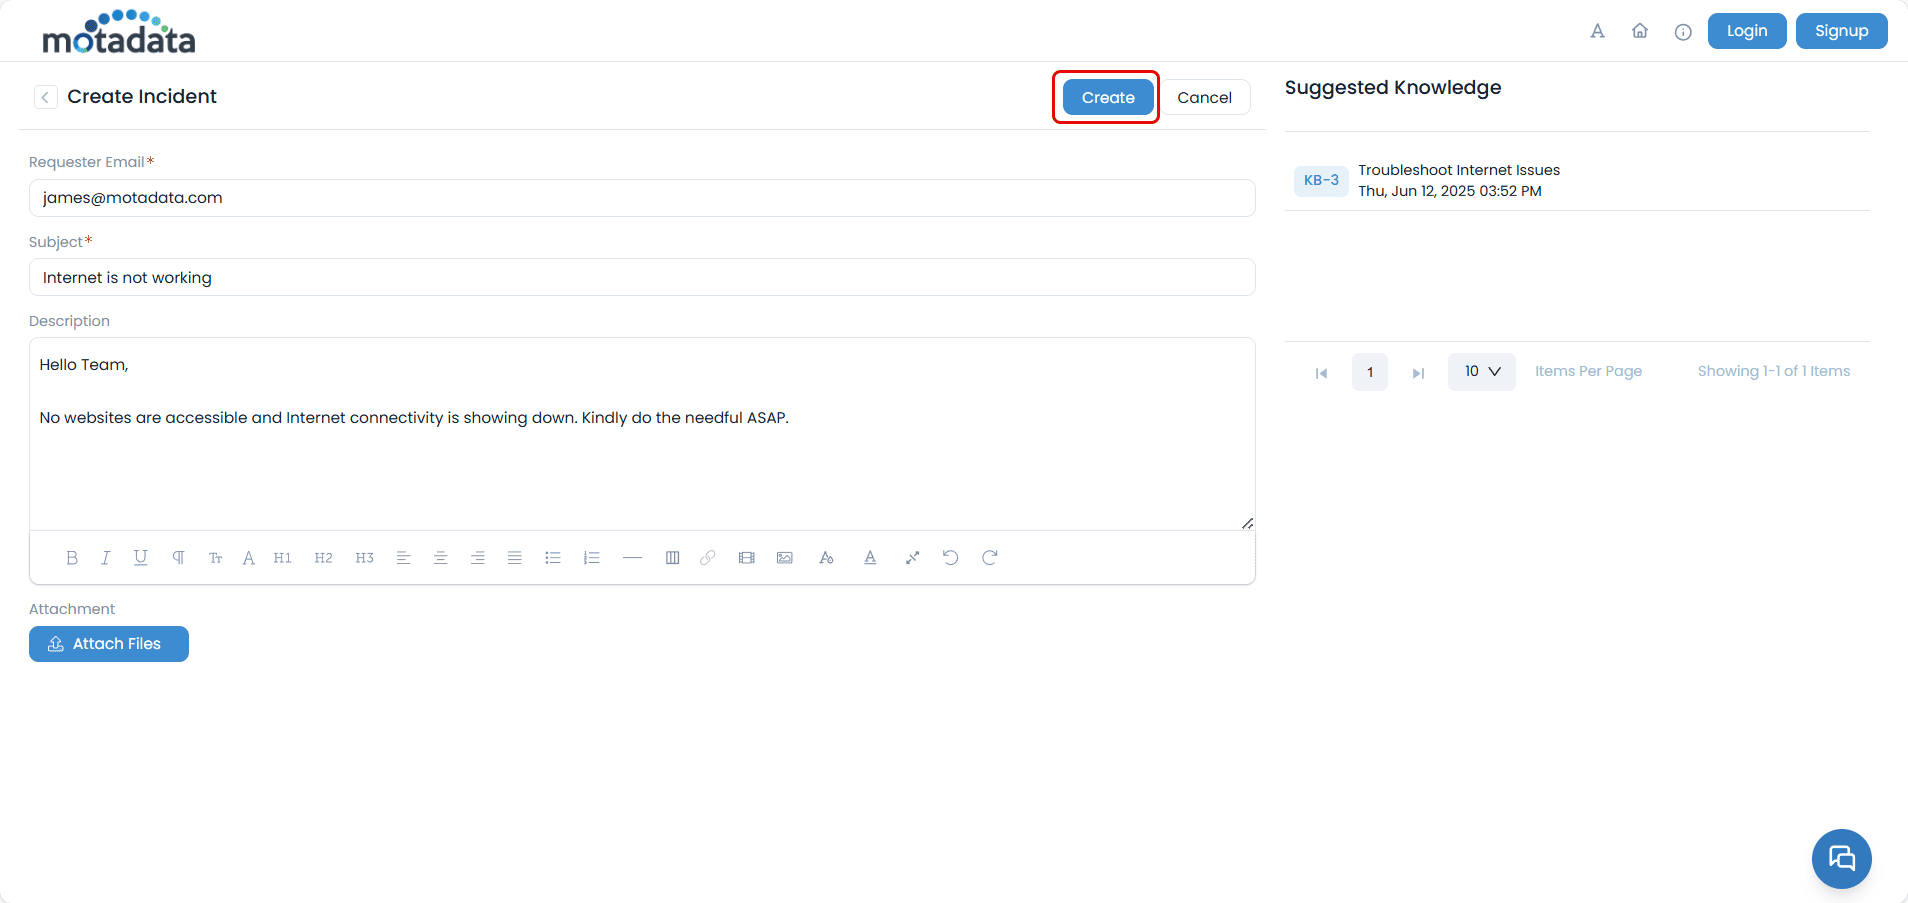This screenshot has width=1908, height=903.
Task: Insert an image into the description
Action: [785, 557]
